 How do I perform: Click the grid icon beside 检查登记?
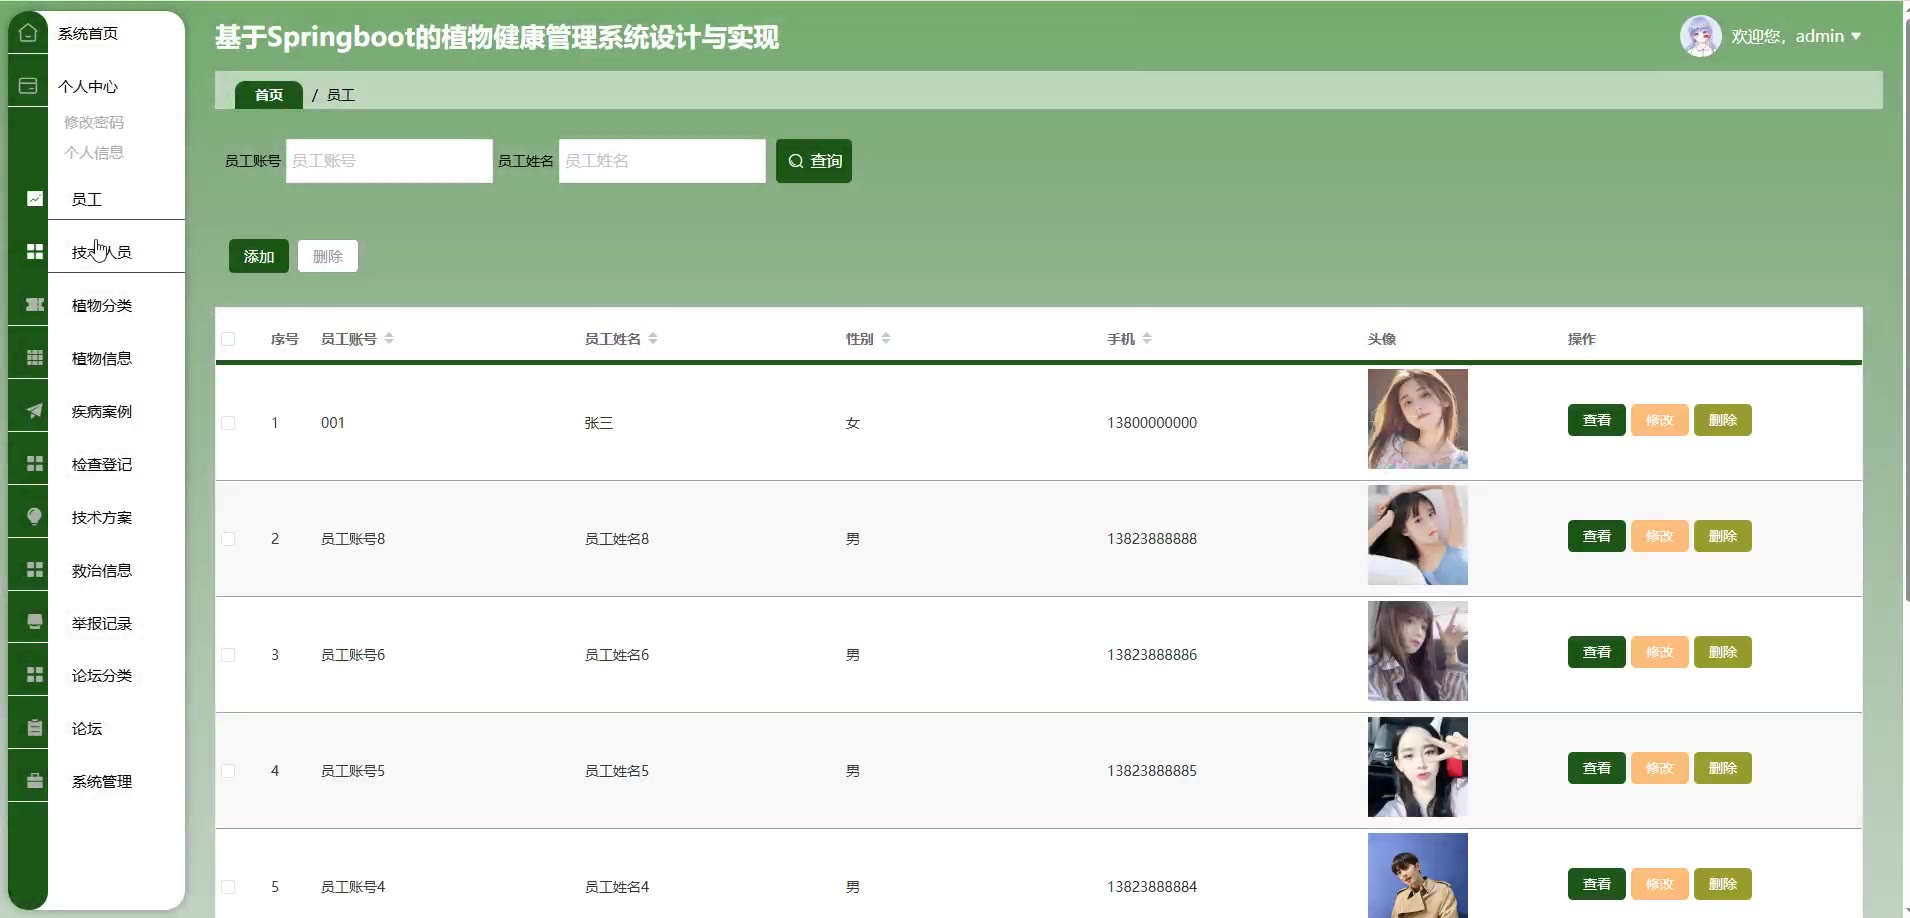click(35, 464)
